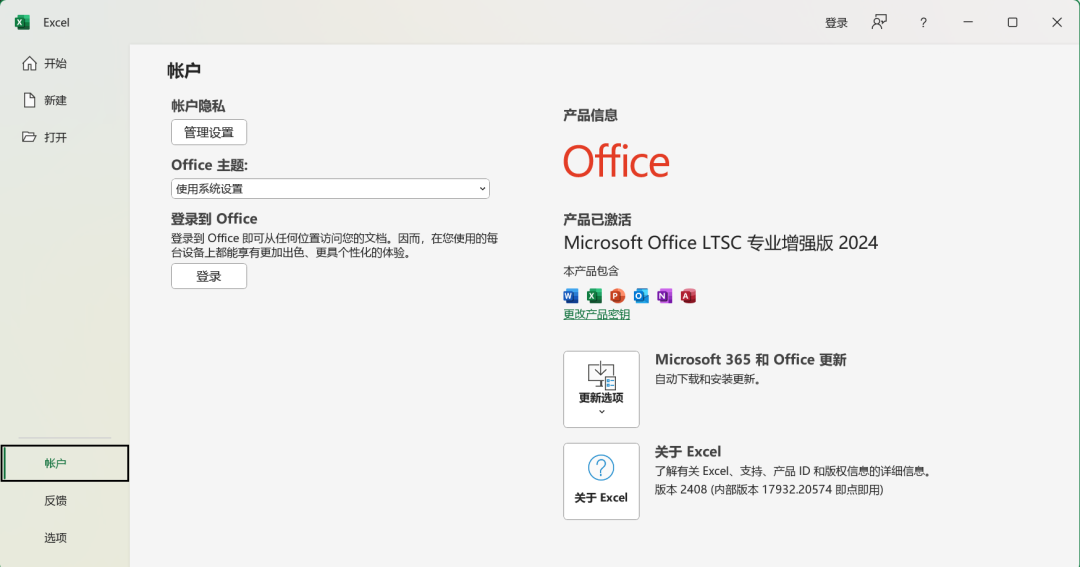Click the Word app icon
Image resolution: width=1080 pixels, height=567 pixels.
point(570,296)
